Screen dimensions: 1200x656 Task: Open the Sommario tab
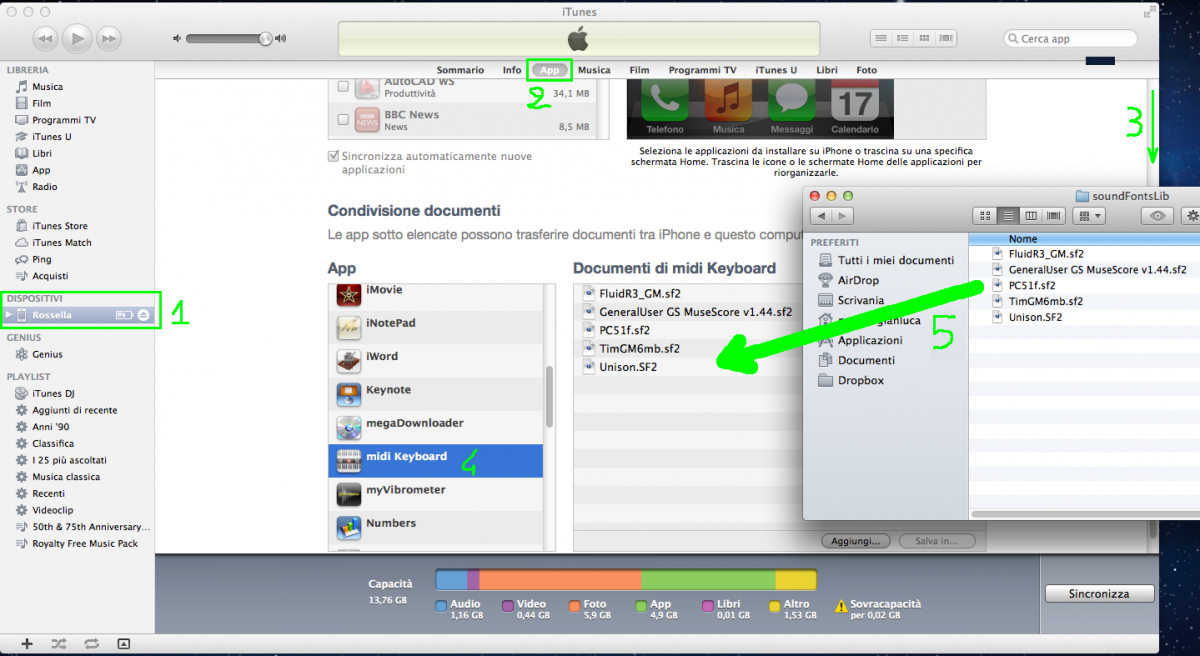[460, 70]
